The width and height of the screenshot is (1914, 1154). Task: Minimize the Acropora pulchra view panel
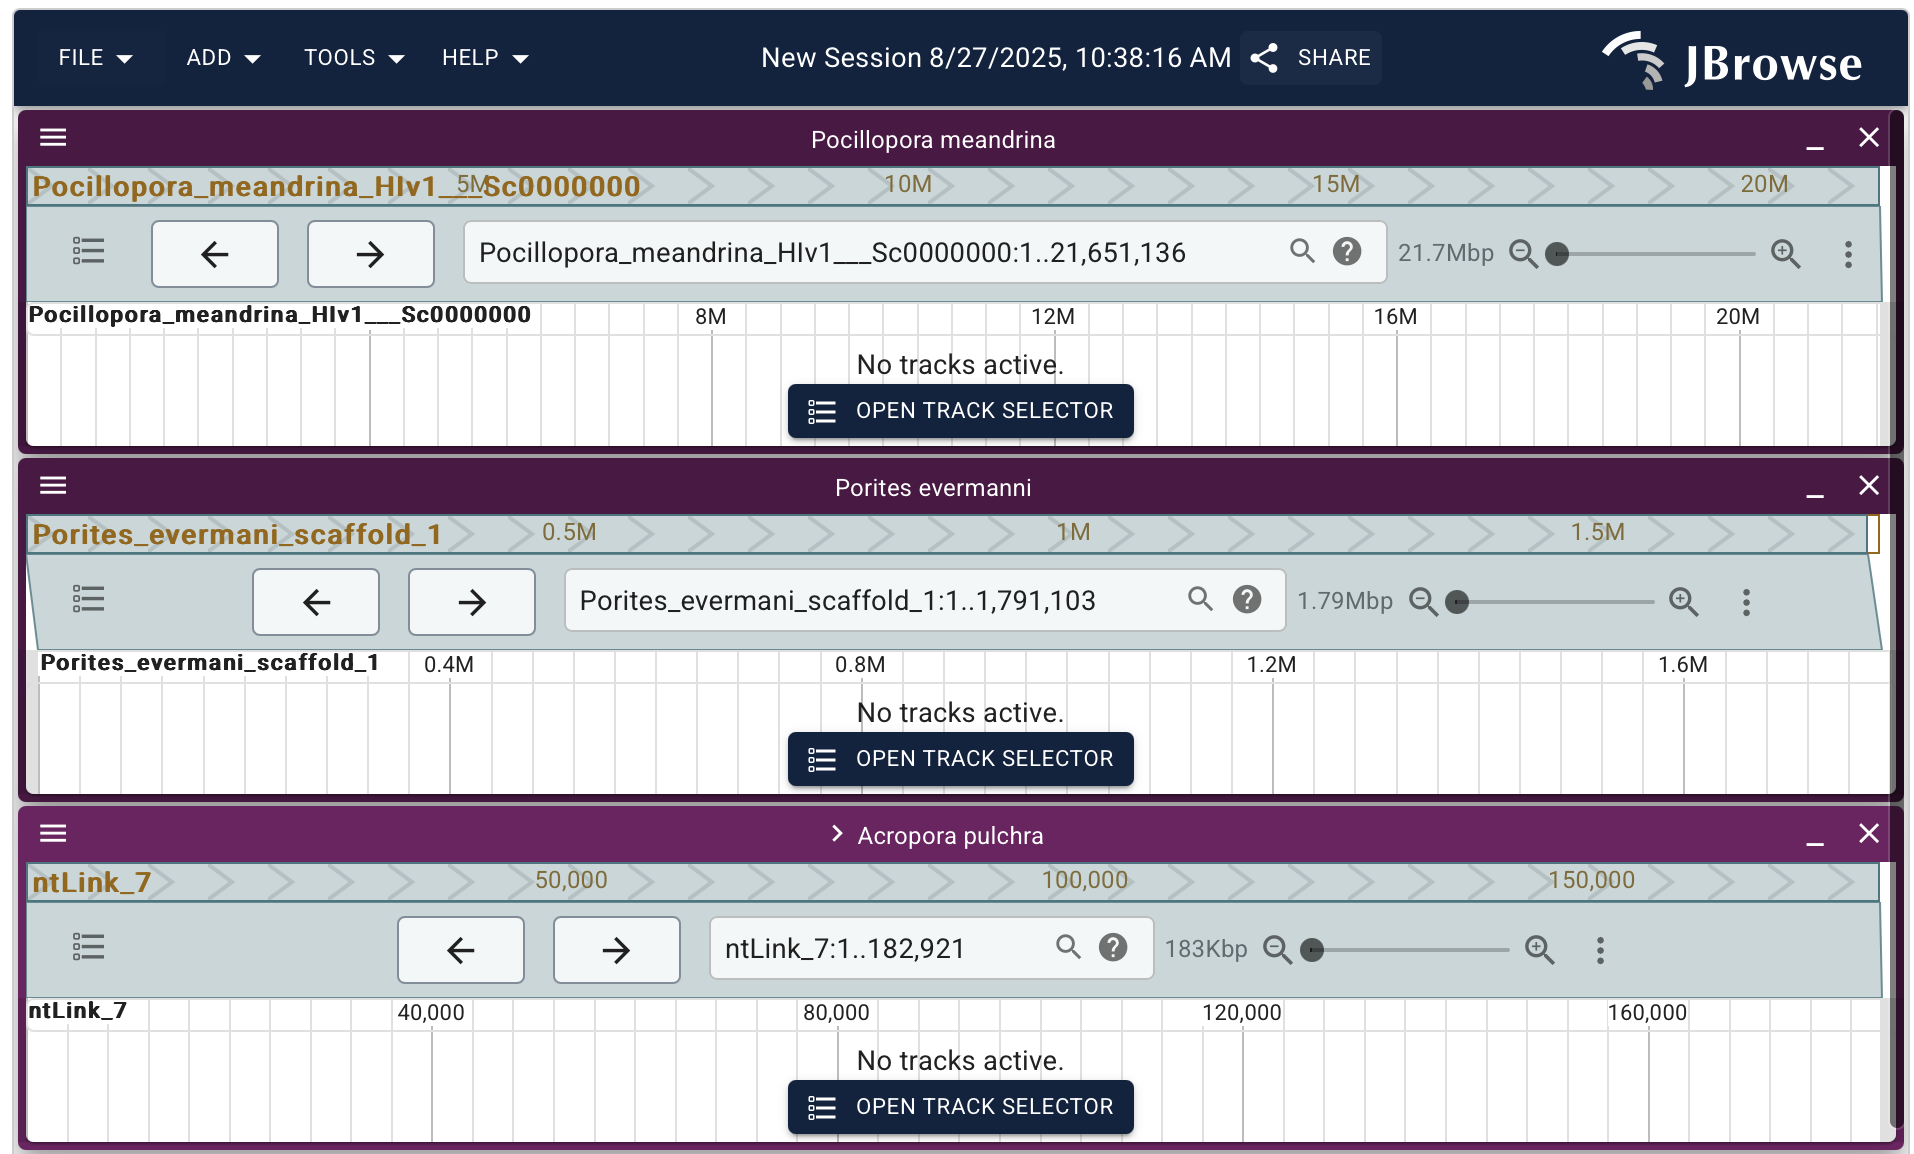click(x=1815, y=836)
